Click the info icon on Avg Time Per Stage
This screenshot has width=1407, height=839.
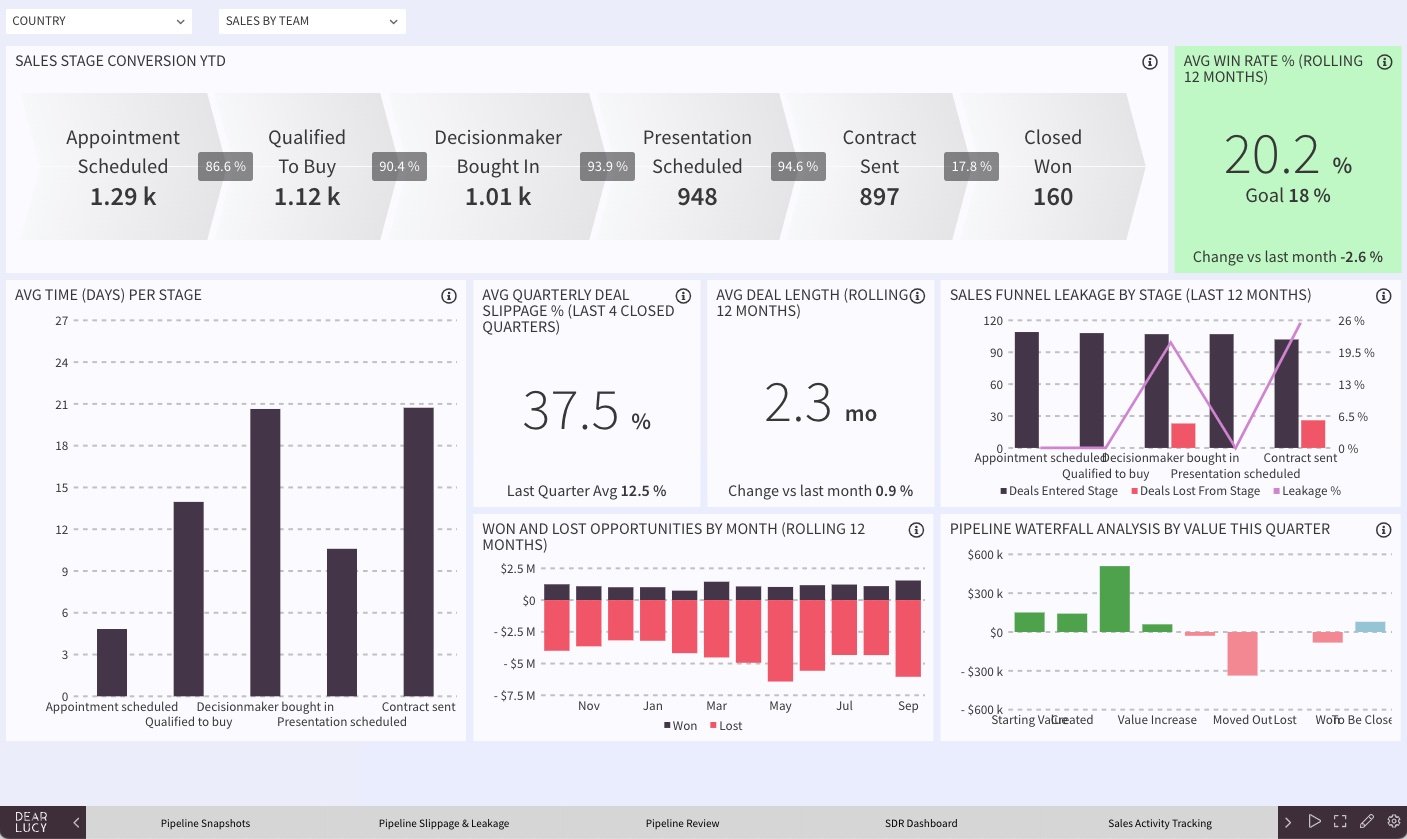click(x=449, y=295)
